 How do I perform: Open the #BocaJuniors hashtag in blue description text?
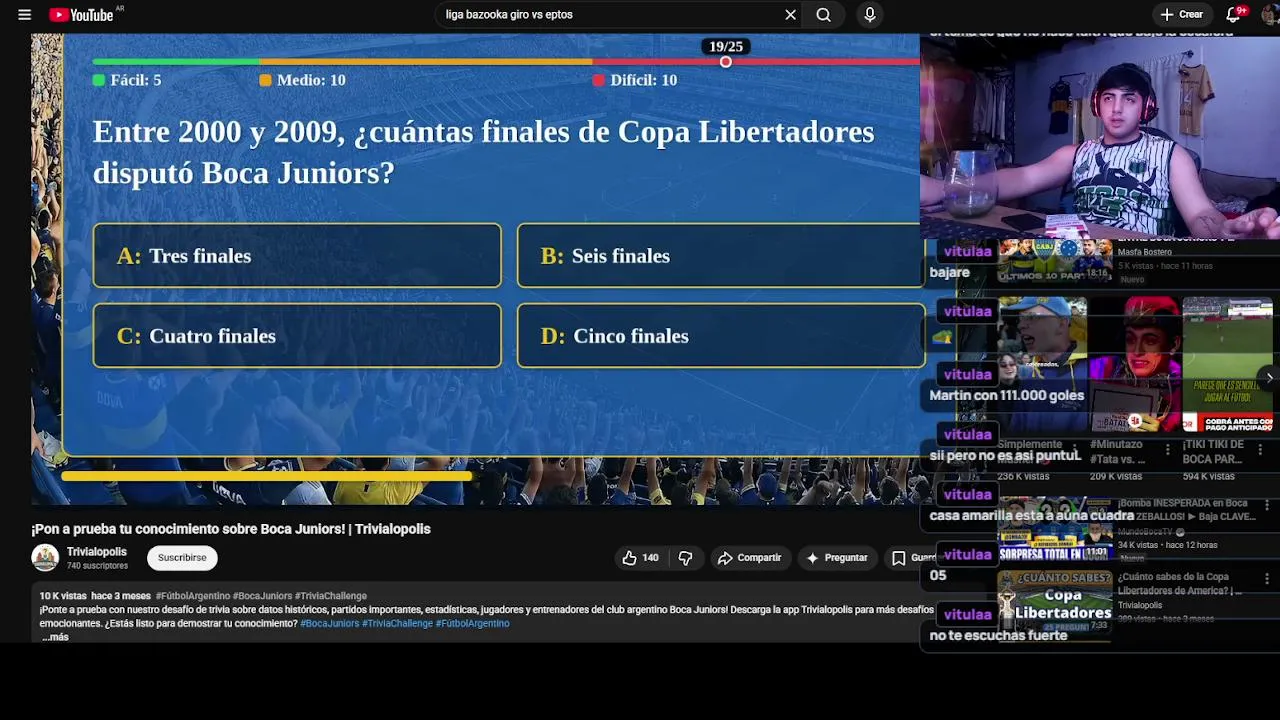[329, 623]
